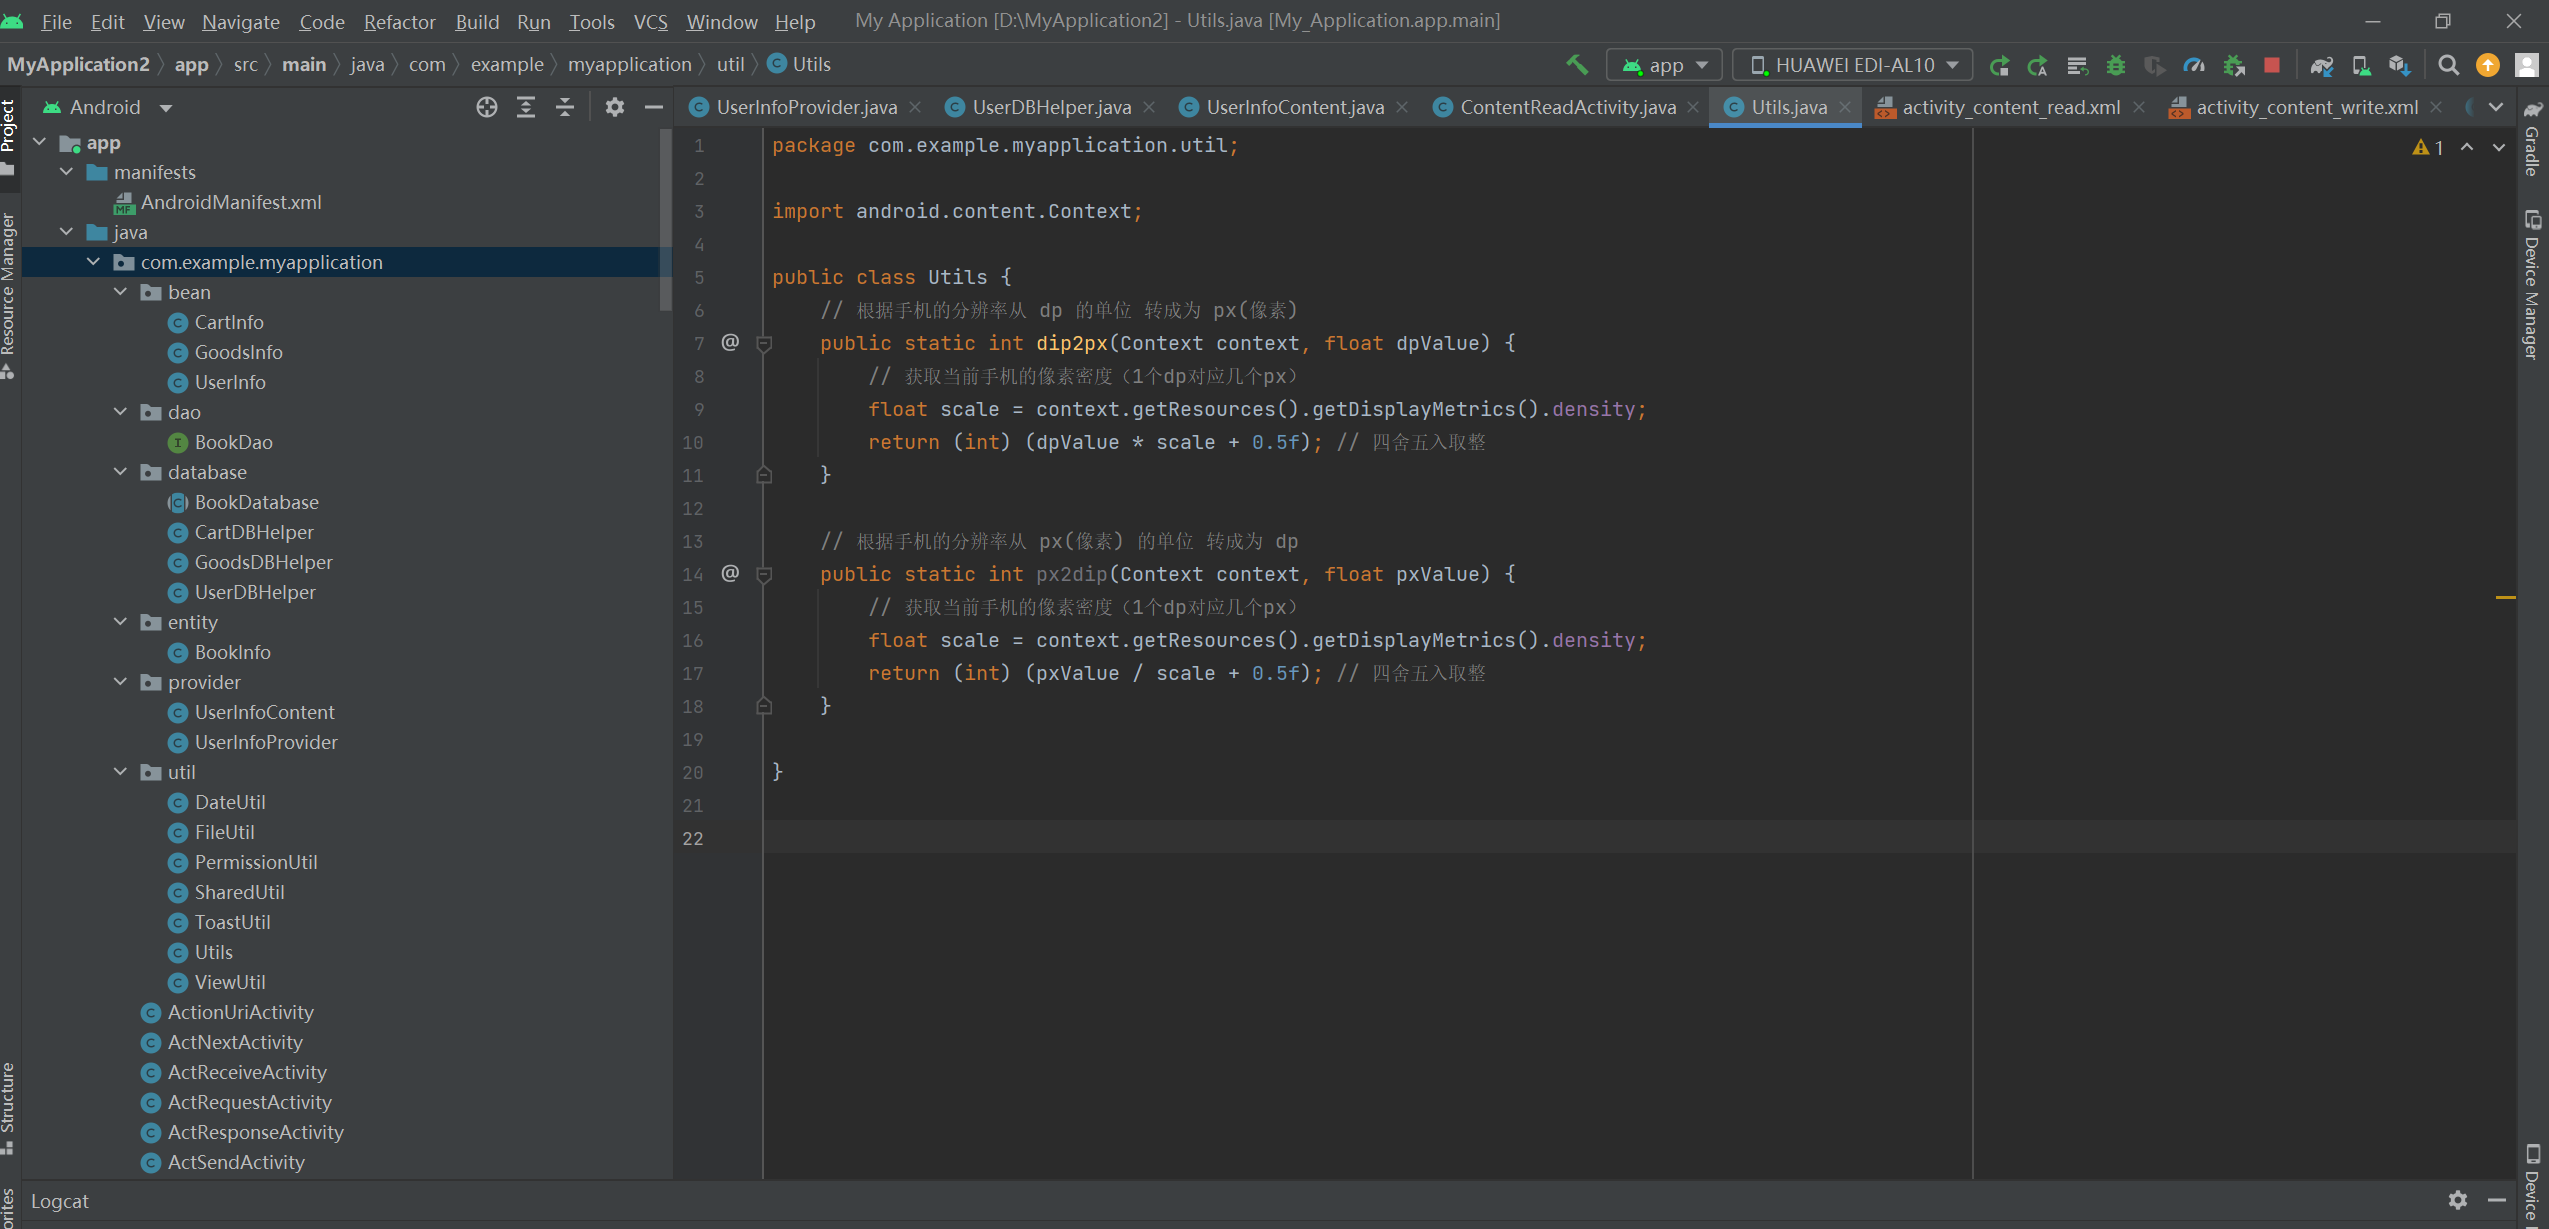Click the Debug app bug icon

point(2116,65)
